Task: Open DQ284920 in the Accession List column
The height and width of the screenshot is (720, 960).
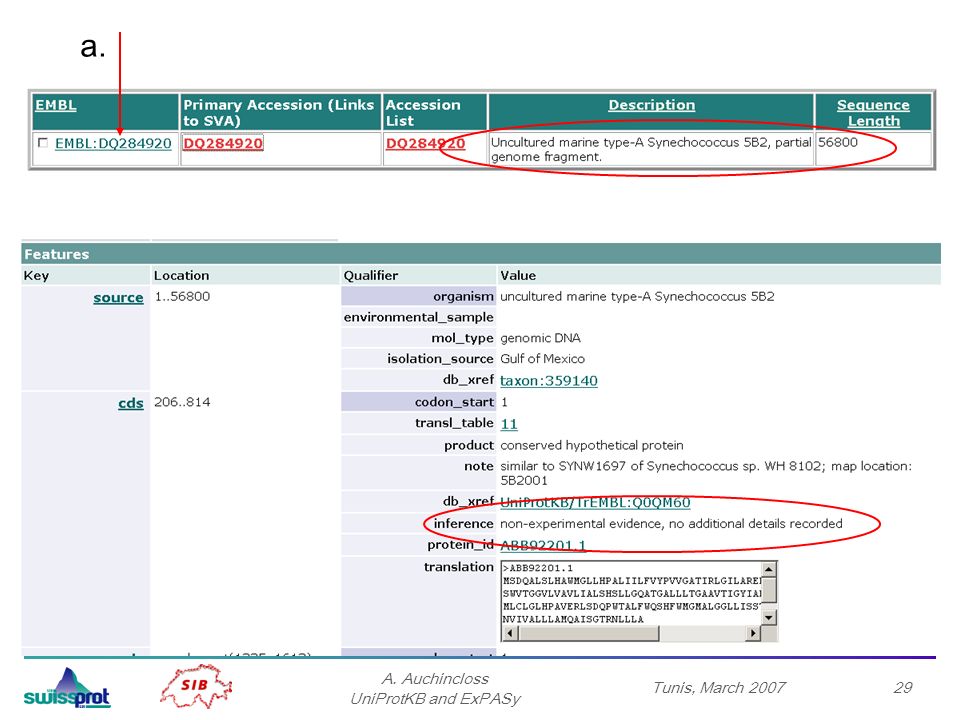Action: [426, 143]
